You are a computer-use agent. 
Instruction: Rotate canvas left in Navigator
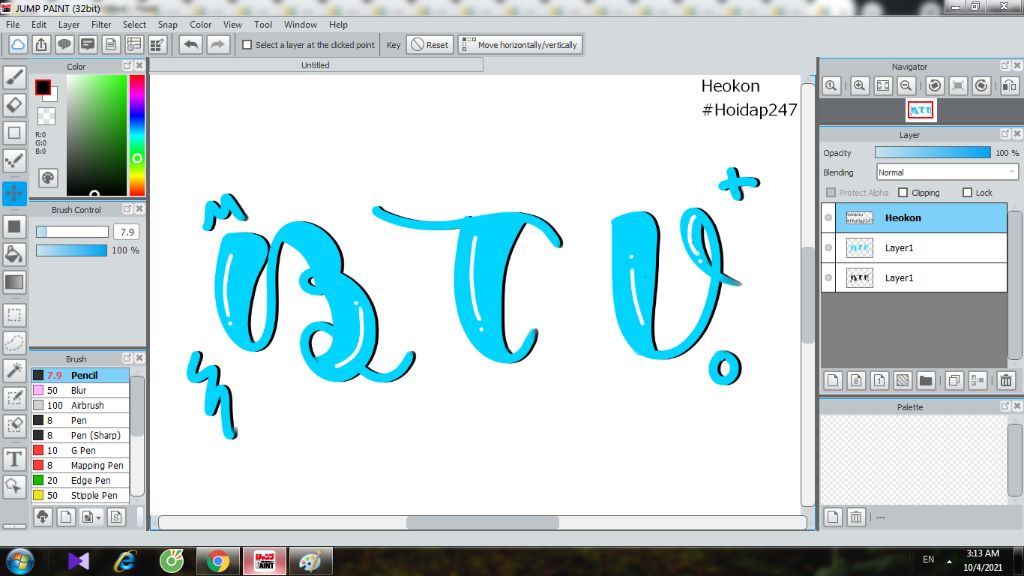pyautogui.click(x=935, y=86)
